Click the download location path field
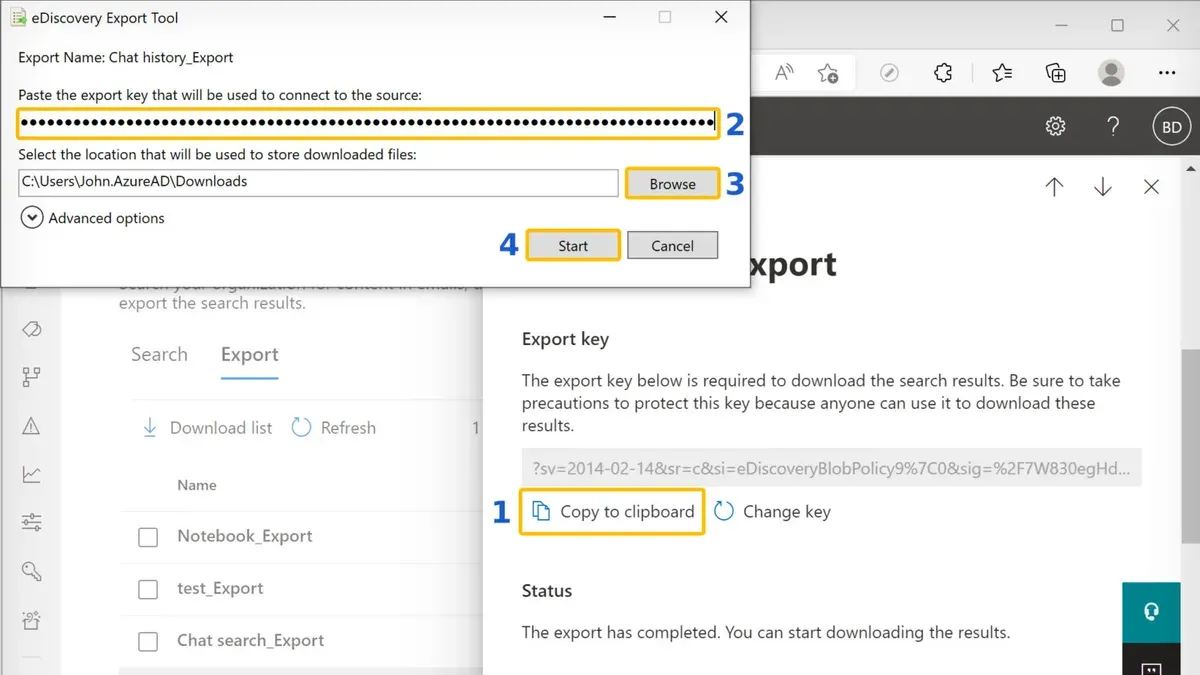Screen dimensions: 1200x675 point(318,183)
